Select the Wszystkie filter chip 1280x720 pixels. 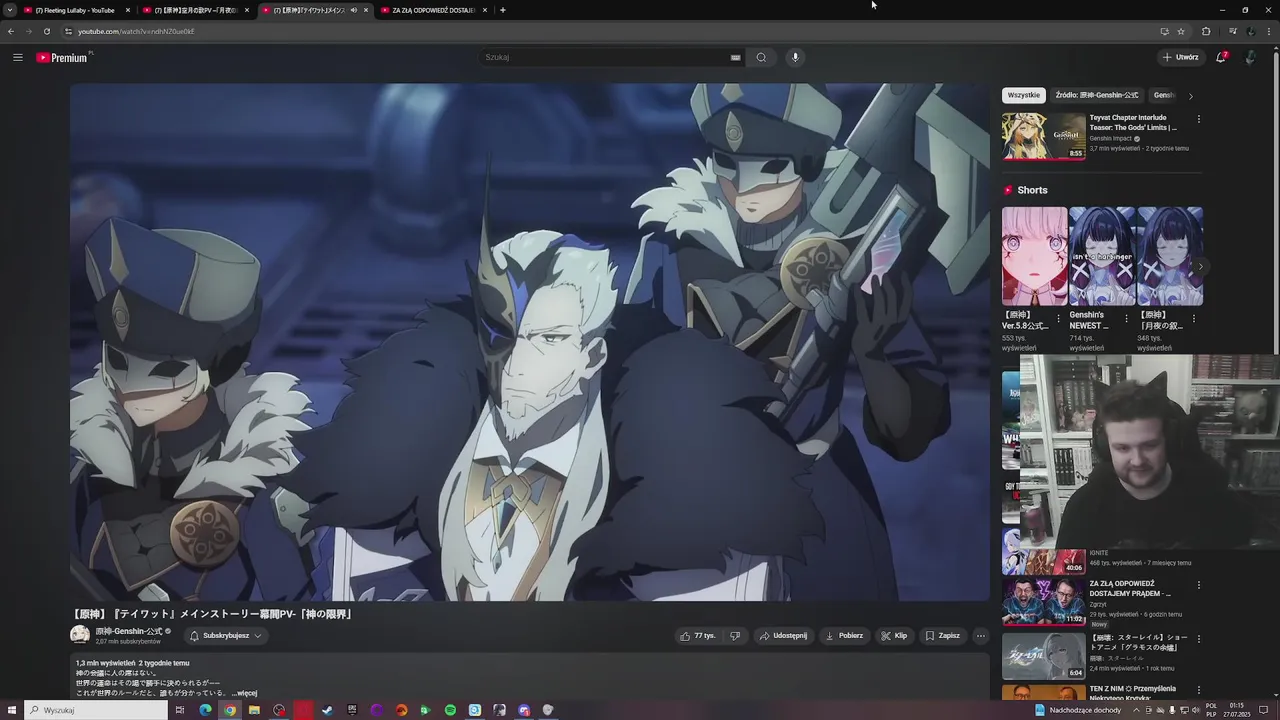pos(1023,95)
